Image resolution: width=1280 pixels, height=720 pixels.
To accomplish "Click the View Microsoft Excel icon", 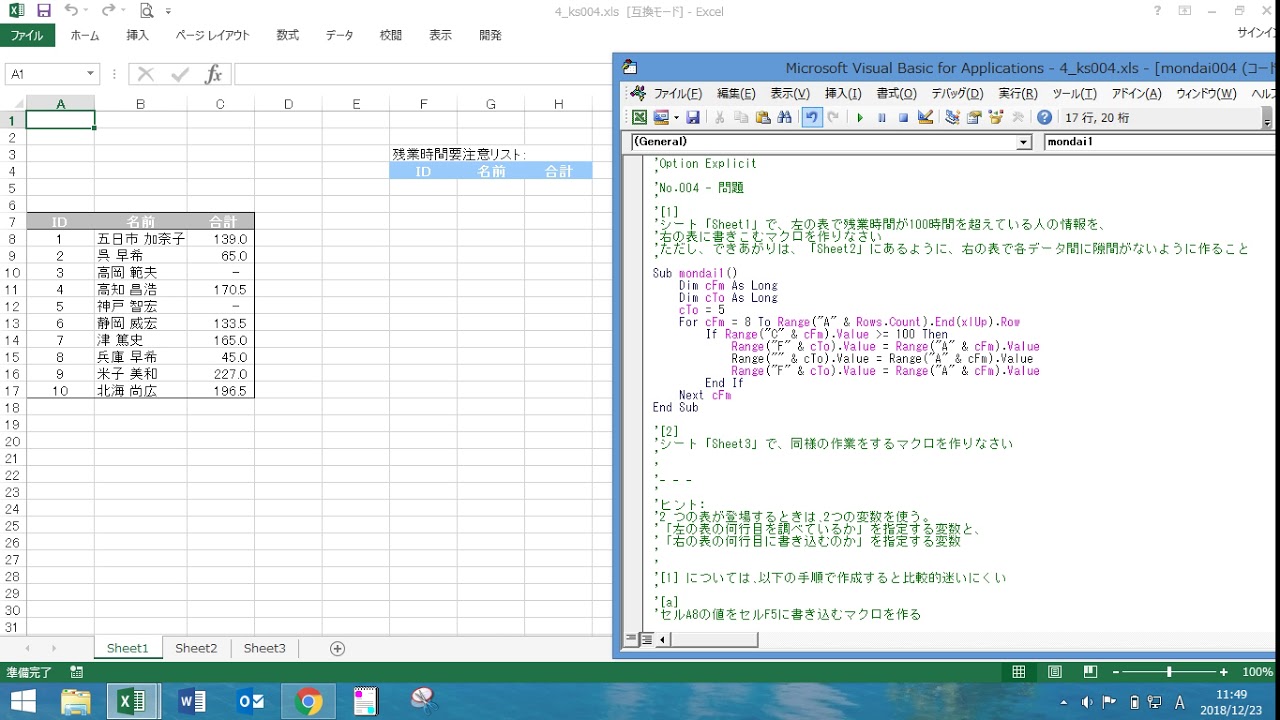I will tap(639, 118).
